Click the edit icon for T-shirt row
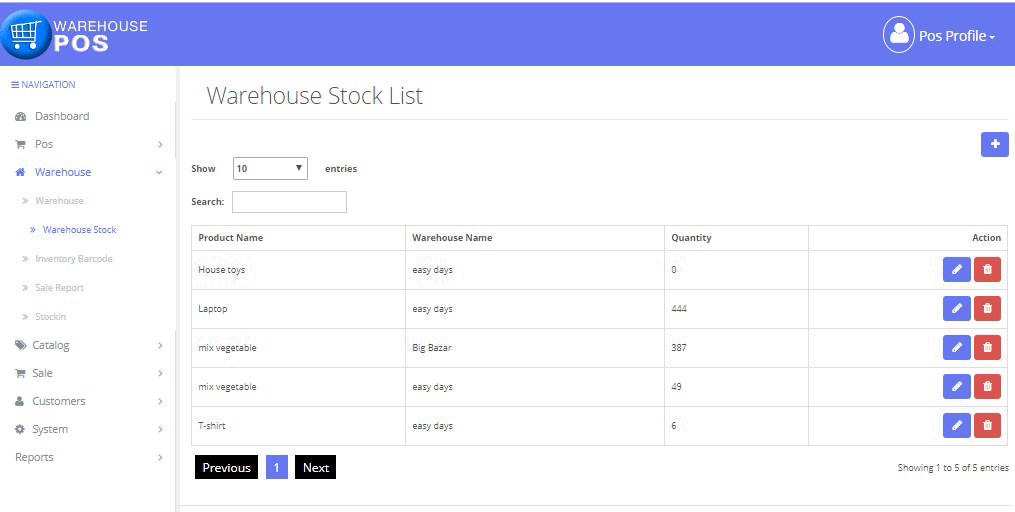The height and width of the screenshot is (512, 1015). pyautogui.click(x=956, y=426)
